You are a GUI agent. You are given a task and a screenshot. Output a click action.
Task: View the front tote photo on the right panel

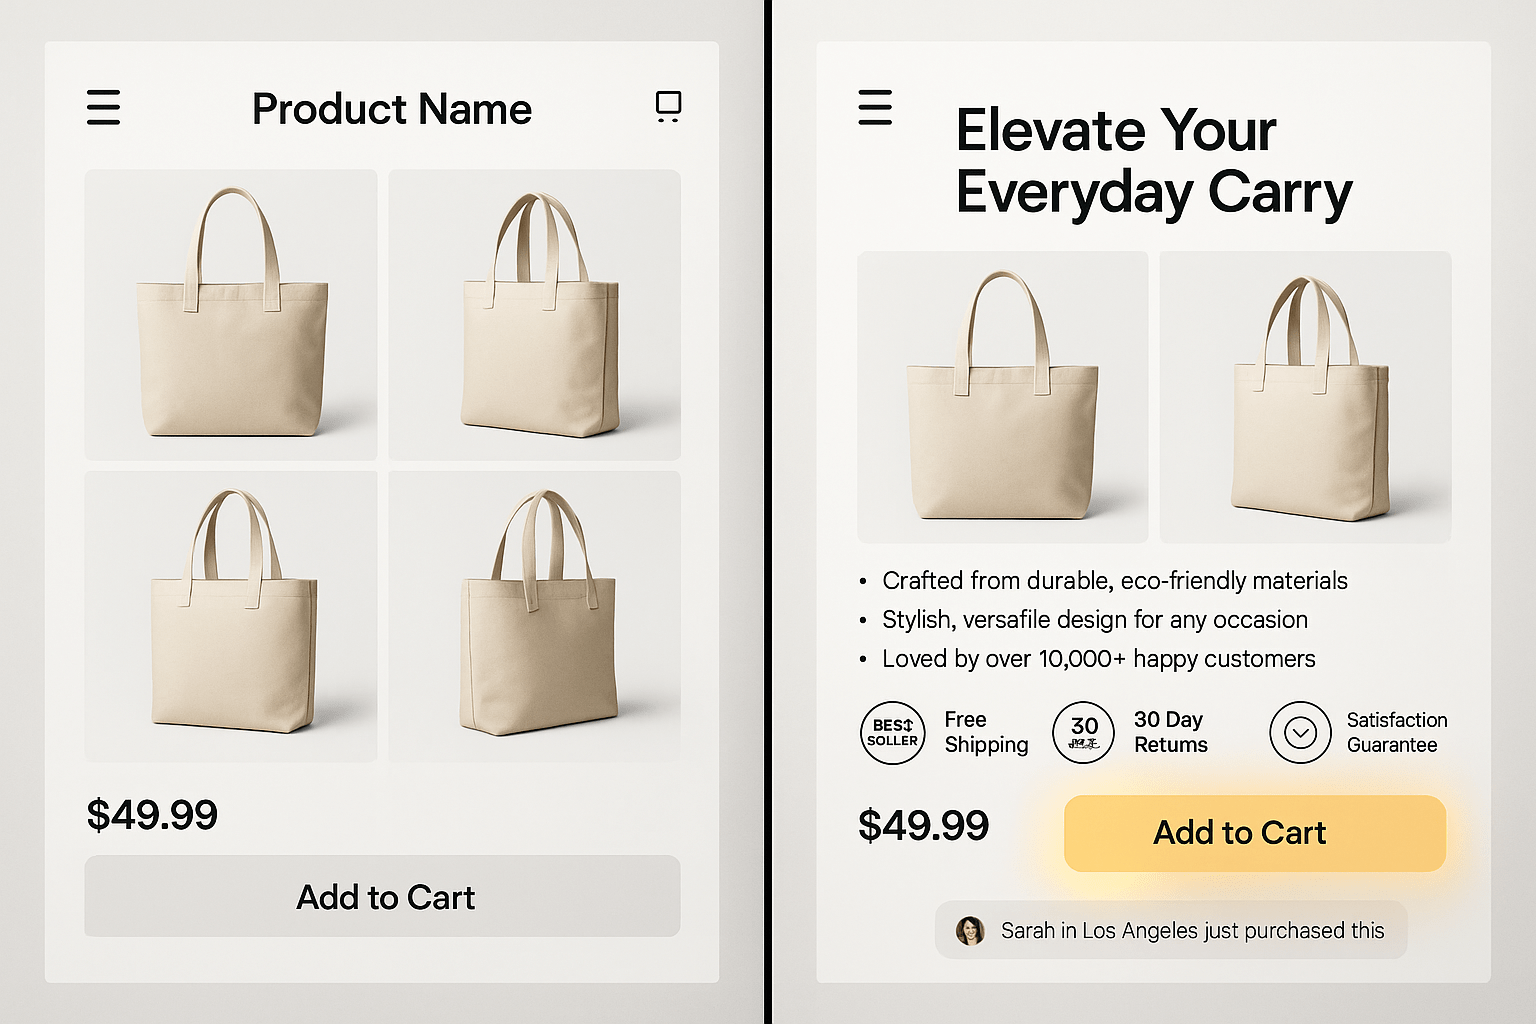pyautogui.click(x=1003, y=397)
